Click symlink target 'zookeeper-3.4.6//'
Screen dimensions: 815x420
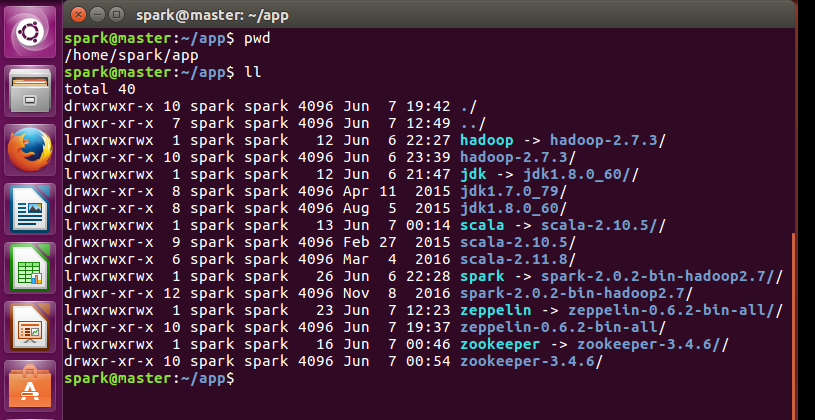[x=653, y=344]
